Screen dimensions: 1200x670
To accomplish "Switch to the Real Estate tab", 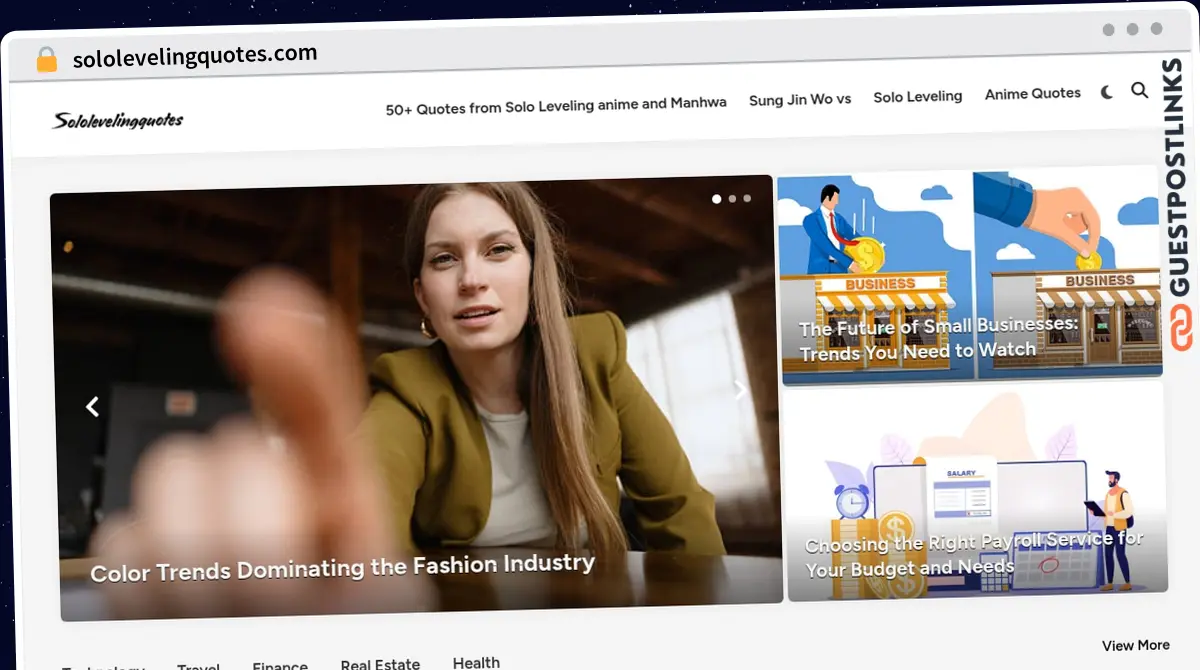I will (380, 664).
